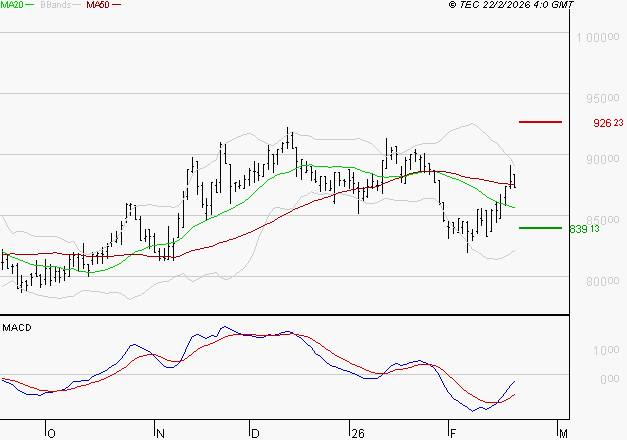Click the D month label on time axis
627x440 pixels.
point(255,434)
